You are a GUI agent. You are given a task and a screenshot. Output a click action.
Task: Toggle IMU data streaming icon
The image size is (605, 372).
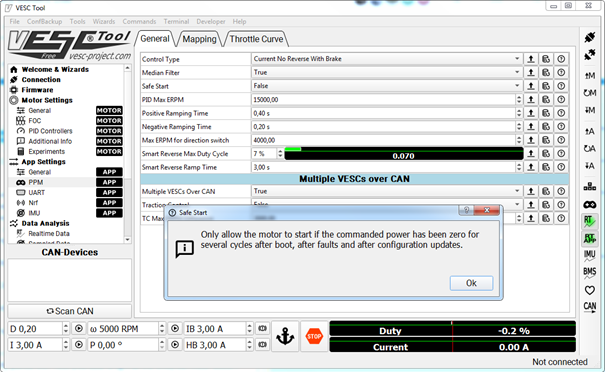point(590,255)
